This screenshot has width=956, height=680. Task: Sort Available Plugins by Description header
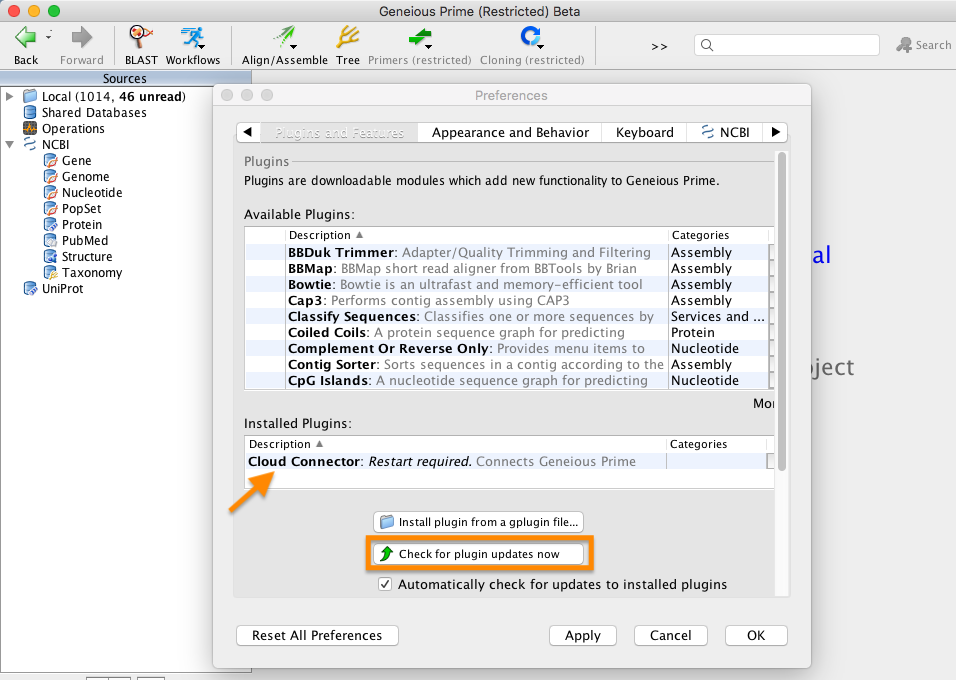(x=476, y=235)
